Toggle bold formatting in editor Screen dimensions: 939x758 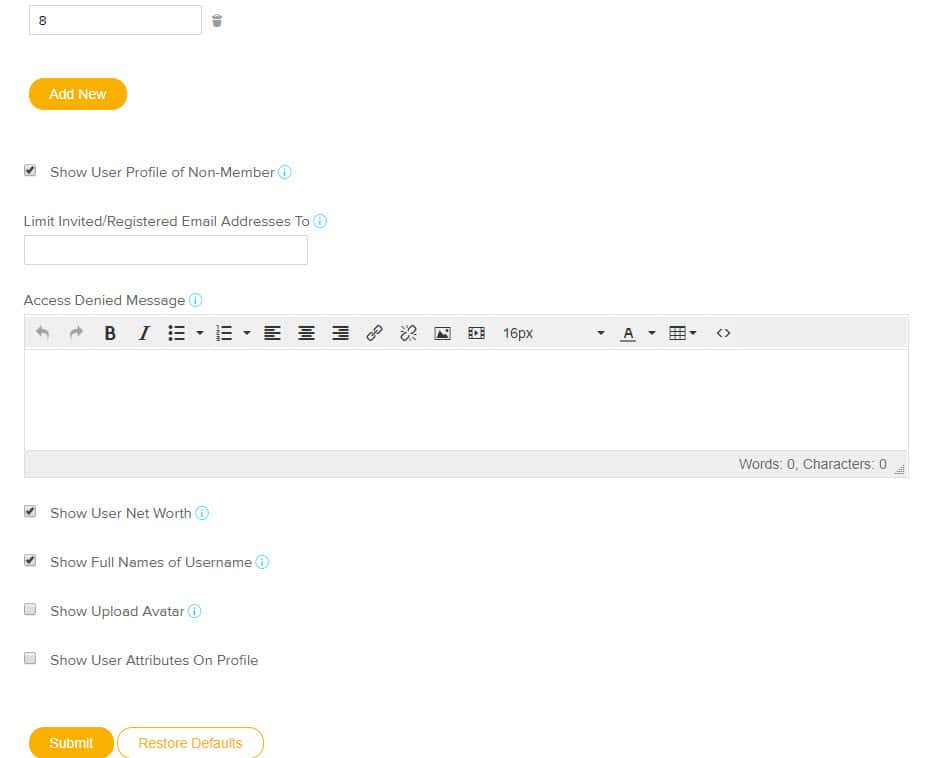[110, 333]
